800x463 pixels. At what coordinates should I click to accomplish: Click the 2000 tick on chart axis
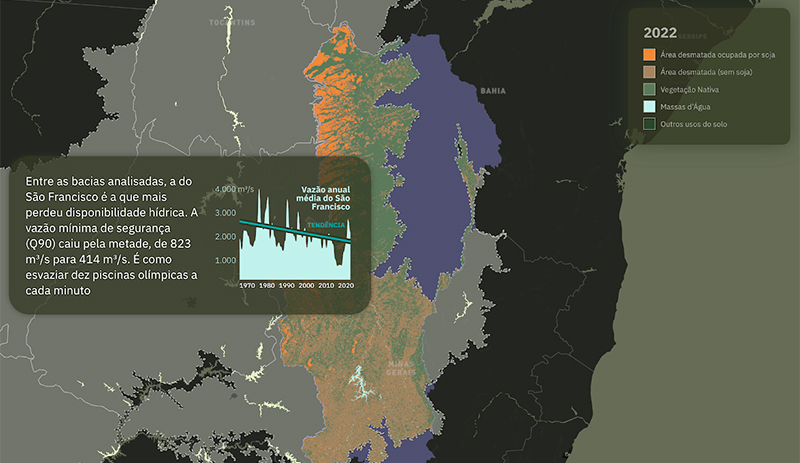pos(306,285)
